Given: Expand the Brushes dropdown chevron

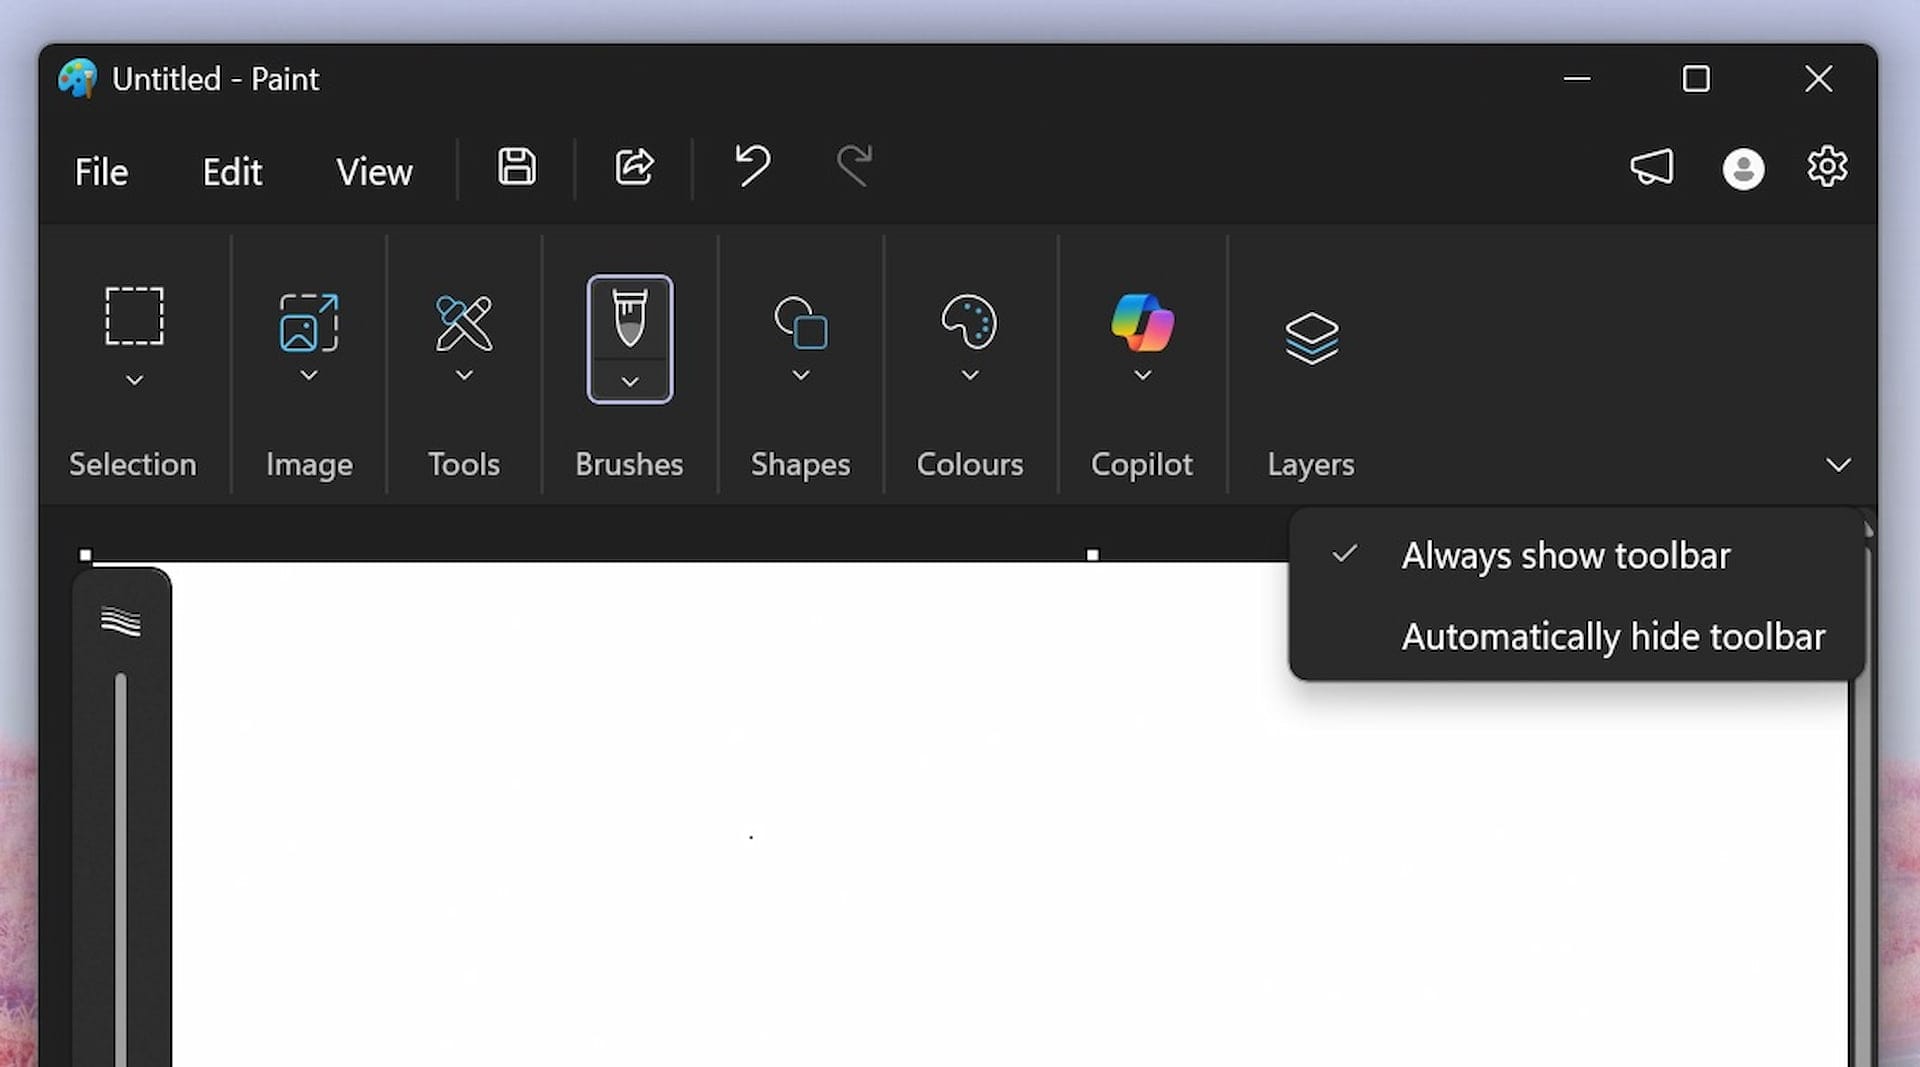Looking at the screenshot, I should click(629, 381).
